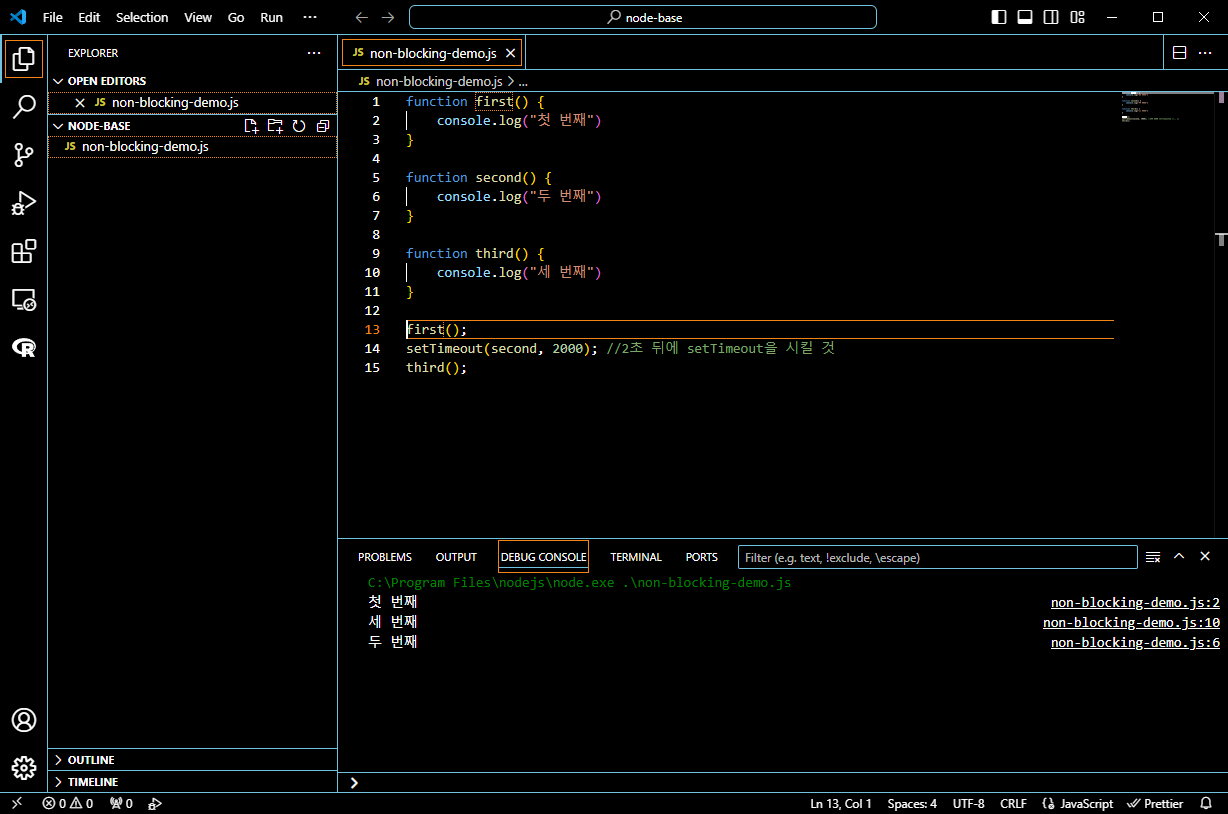Toggle the bottom panel layout button

click(1025, 17)
